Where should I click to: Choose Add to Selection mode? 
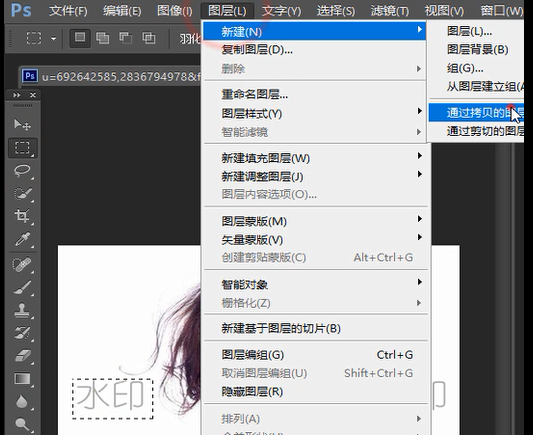click(x=103, y=38)
